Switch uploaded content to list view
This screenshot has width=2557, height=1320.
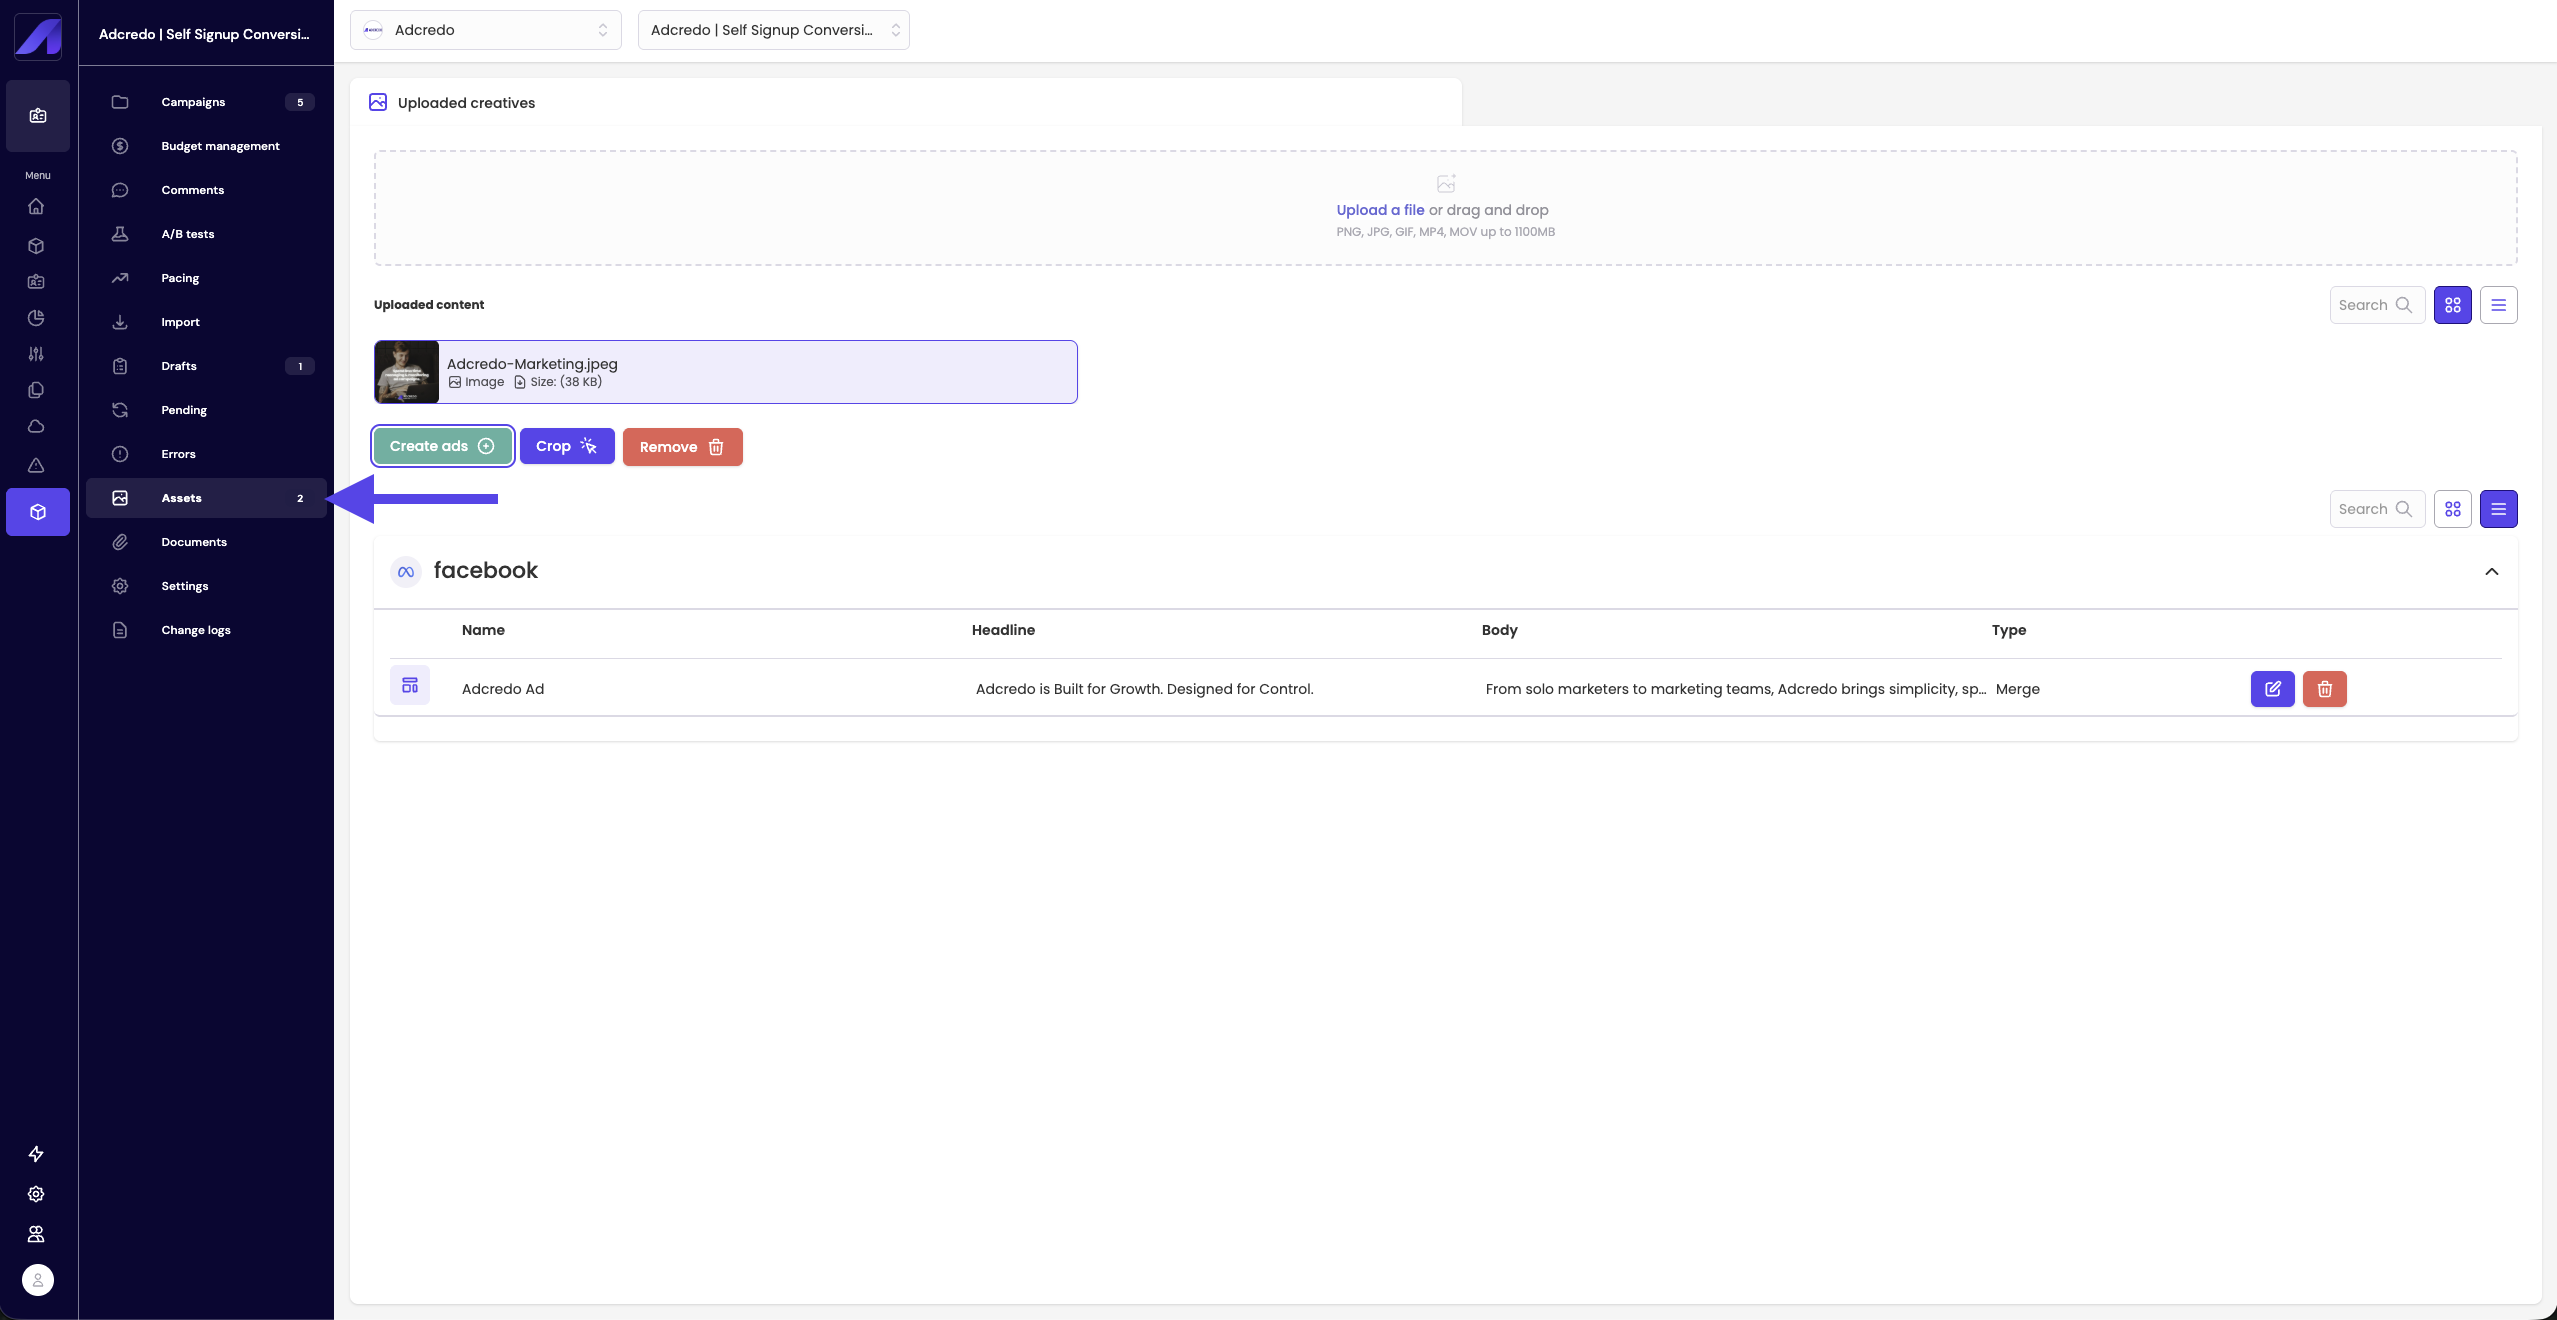[x=2498, y=305]
